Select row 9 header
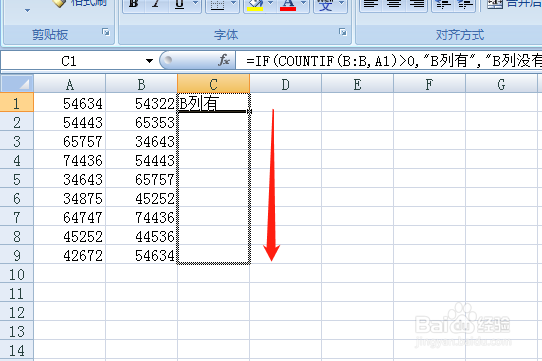The image size is (542, 361). point(17,255)
